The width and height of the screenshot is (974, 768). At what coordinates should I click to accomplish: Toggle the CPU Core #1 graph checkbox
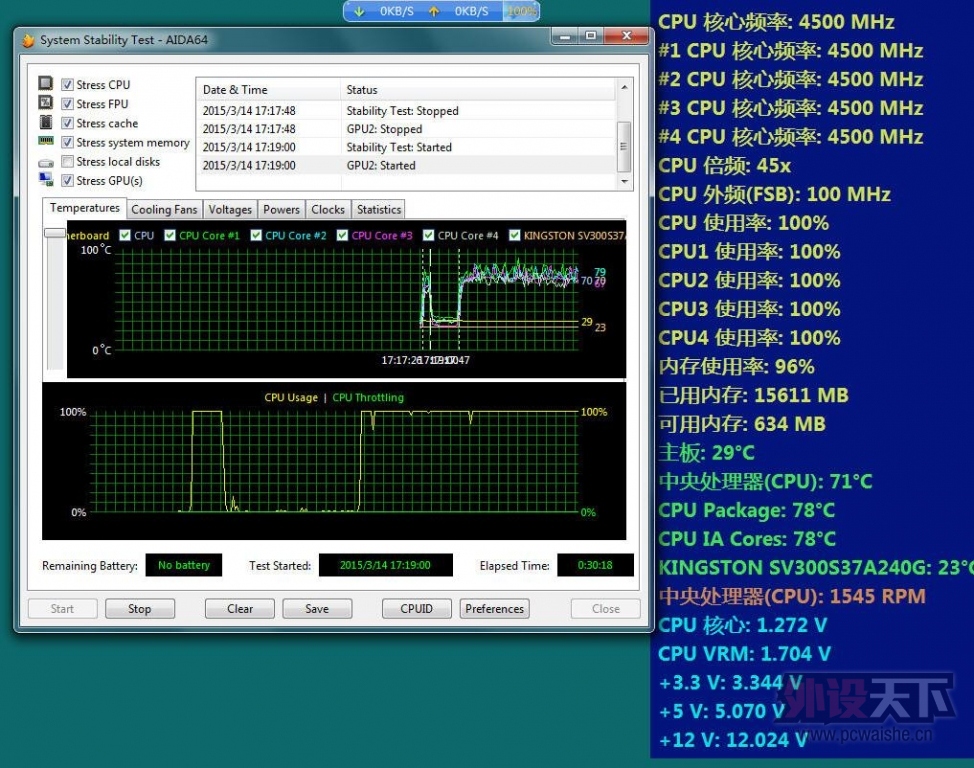click(x=170, y=235)
